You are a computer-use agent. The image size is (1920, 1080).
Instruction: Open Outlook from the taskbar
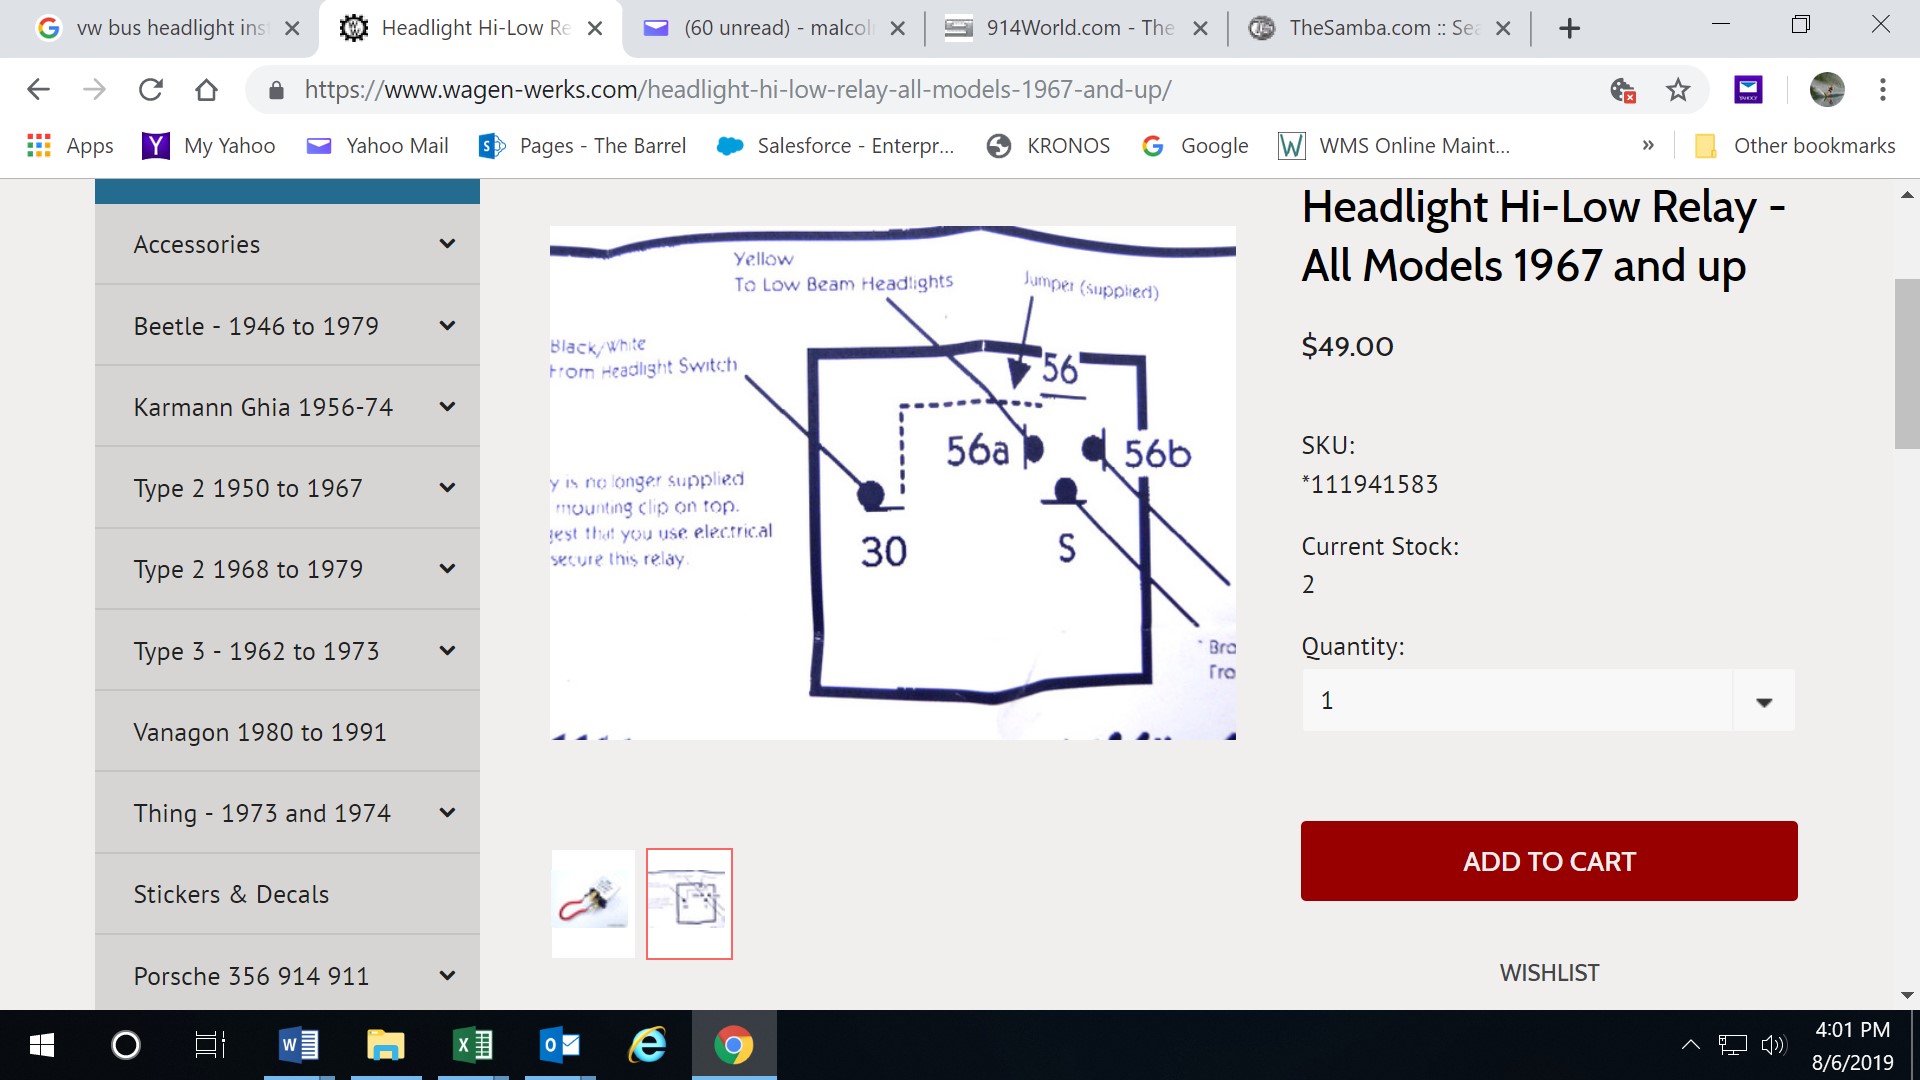559,1045
